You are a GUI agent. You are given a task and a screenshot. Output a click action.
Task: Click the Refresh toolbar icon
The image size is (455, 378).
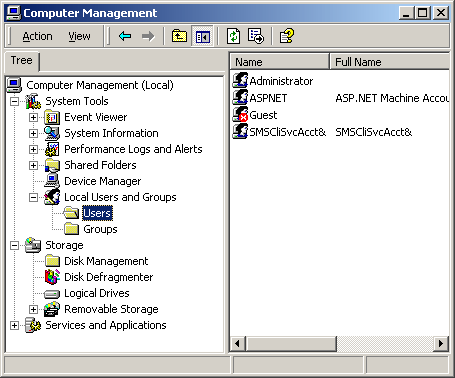click(x=233, y=36)
